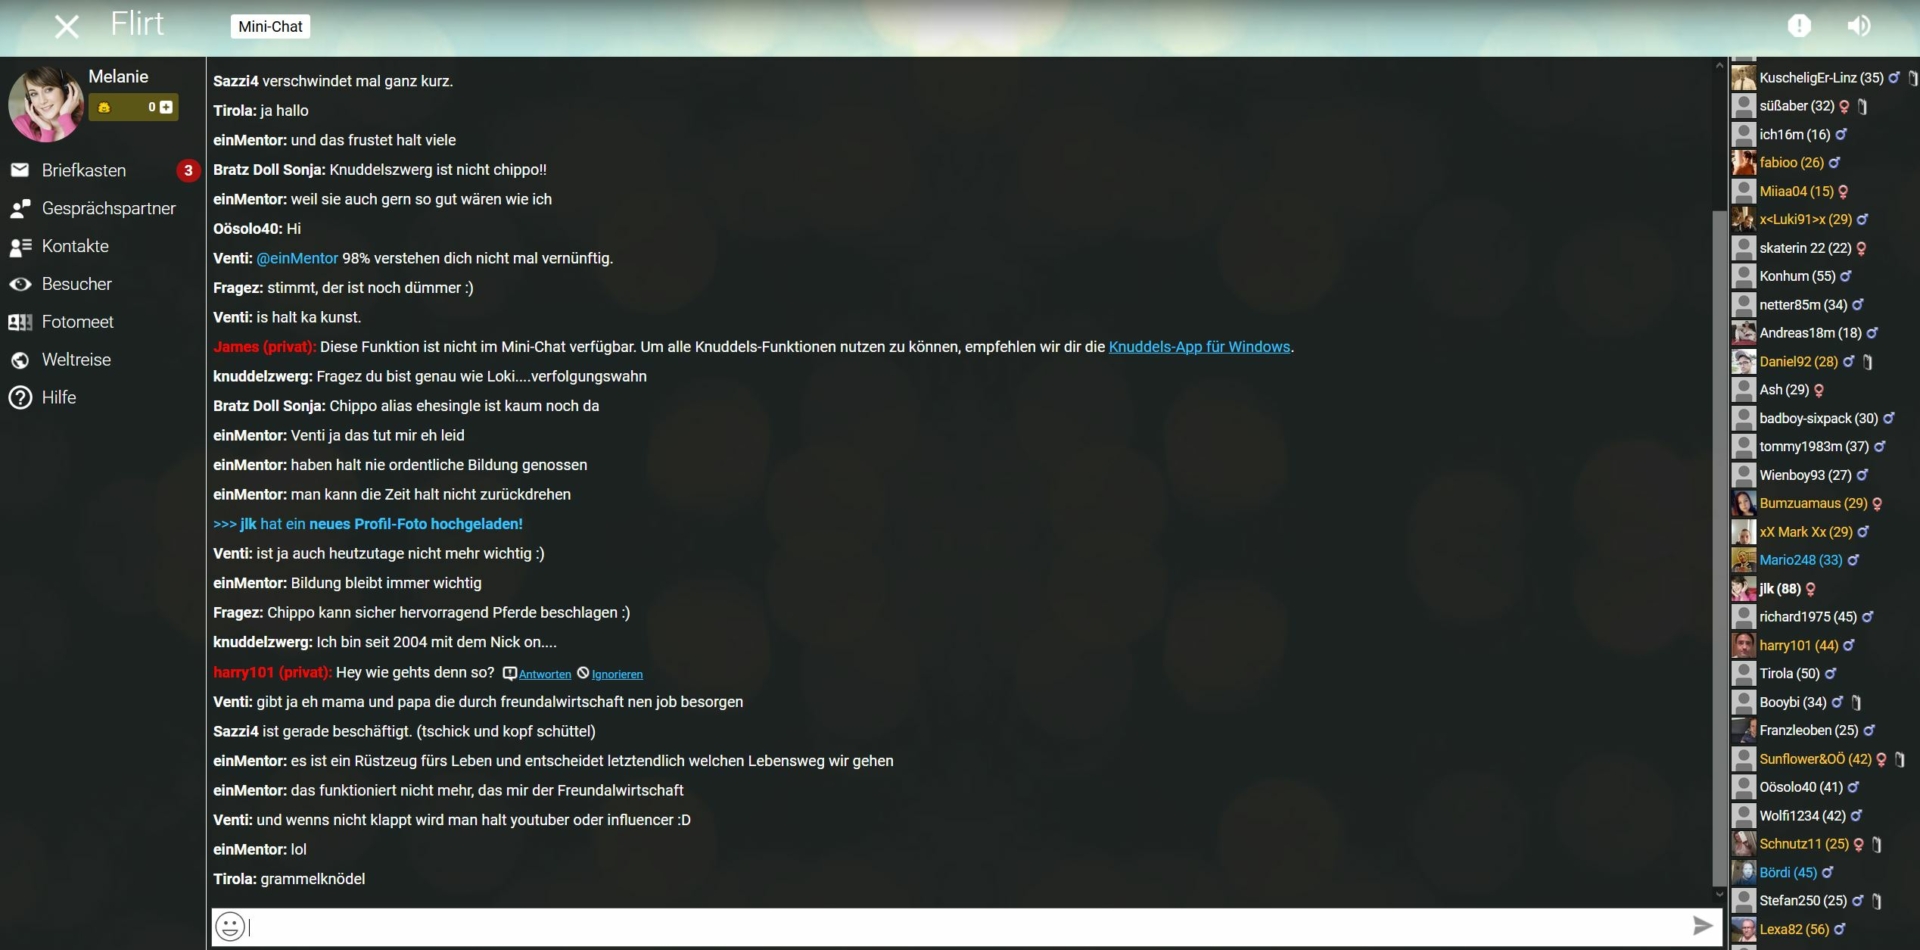Select user Konhum (55)
This screenshot has height=950, width=1920.
(1797, 276)
